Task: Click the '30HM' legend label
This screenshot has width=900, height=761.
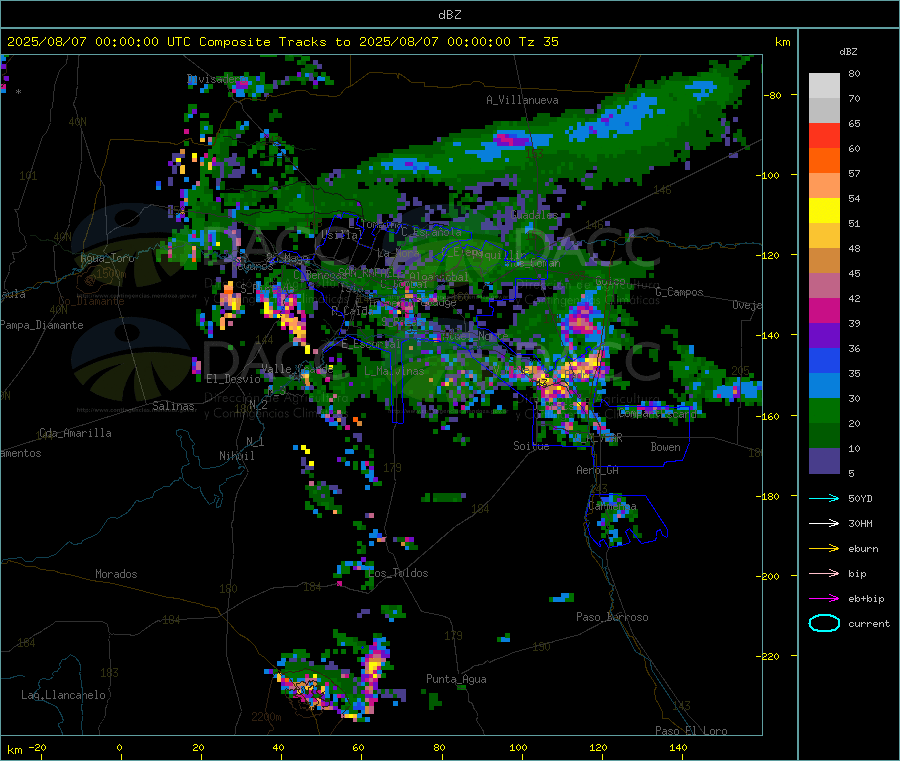Action: coord(860,523)
